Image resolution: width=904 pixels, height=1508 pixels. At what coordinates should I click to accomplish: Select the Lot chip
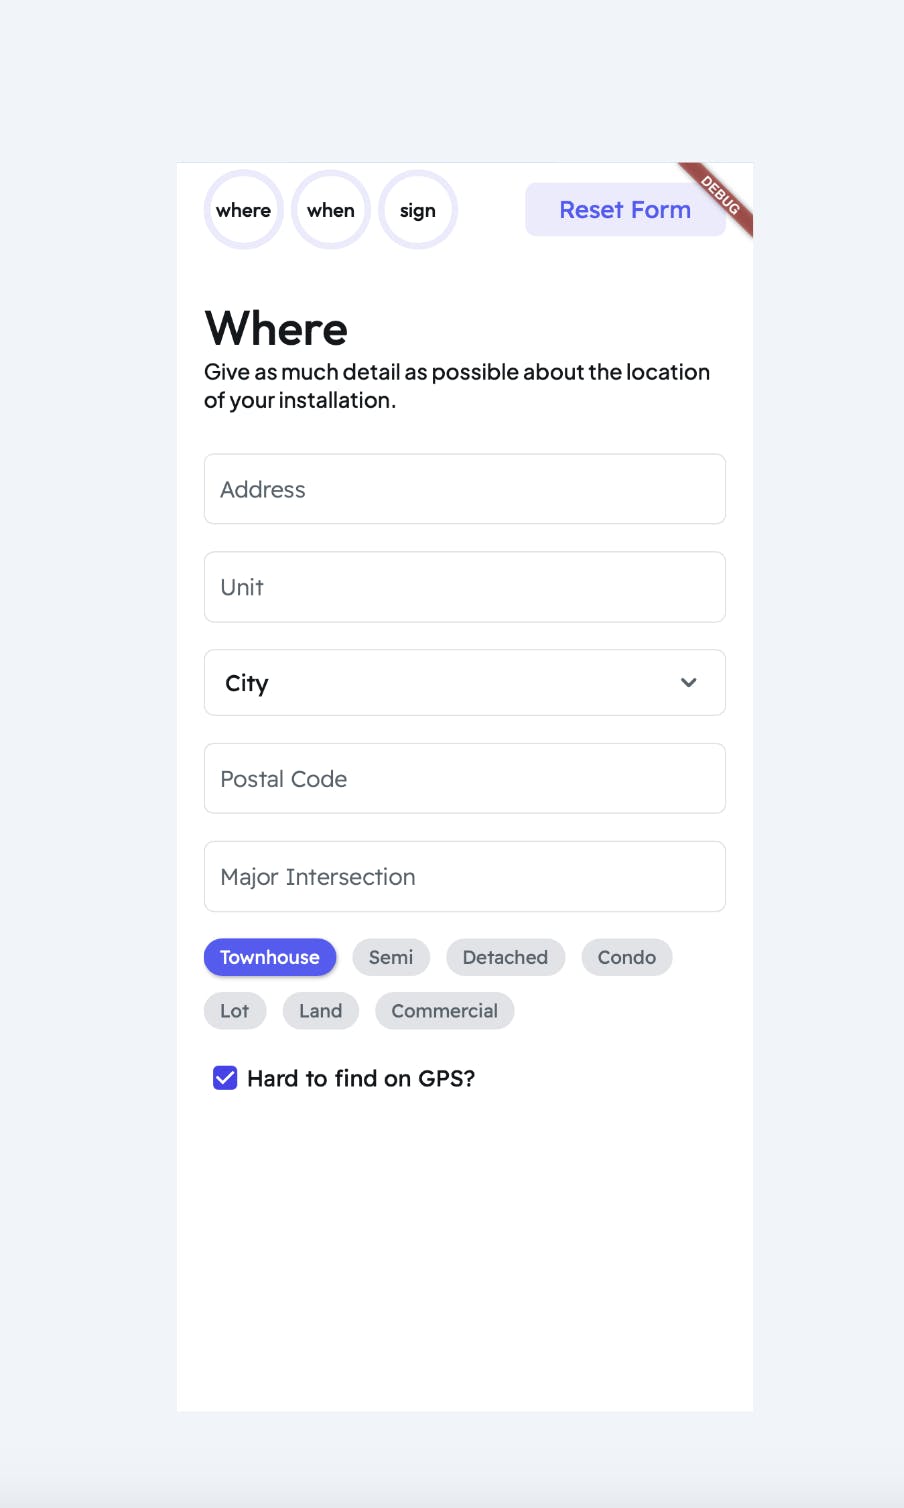(x=235, y=1011)
